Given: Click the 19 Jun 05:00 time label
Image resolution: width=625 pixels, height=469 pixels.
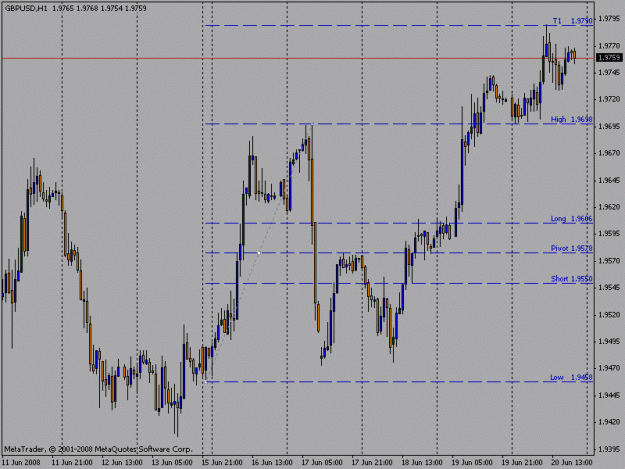Looking at the screenshot, I should click(472, 462).
